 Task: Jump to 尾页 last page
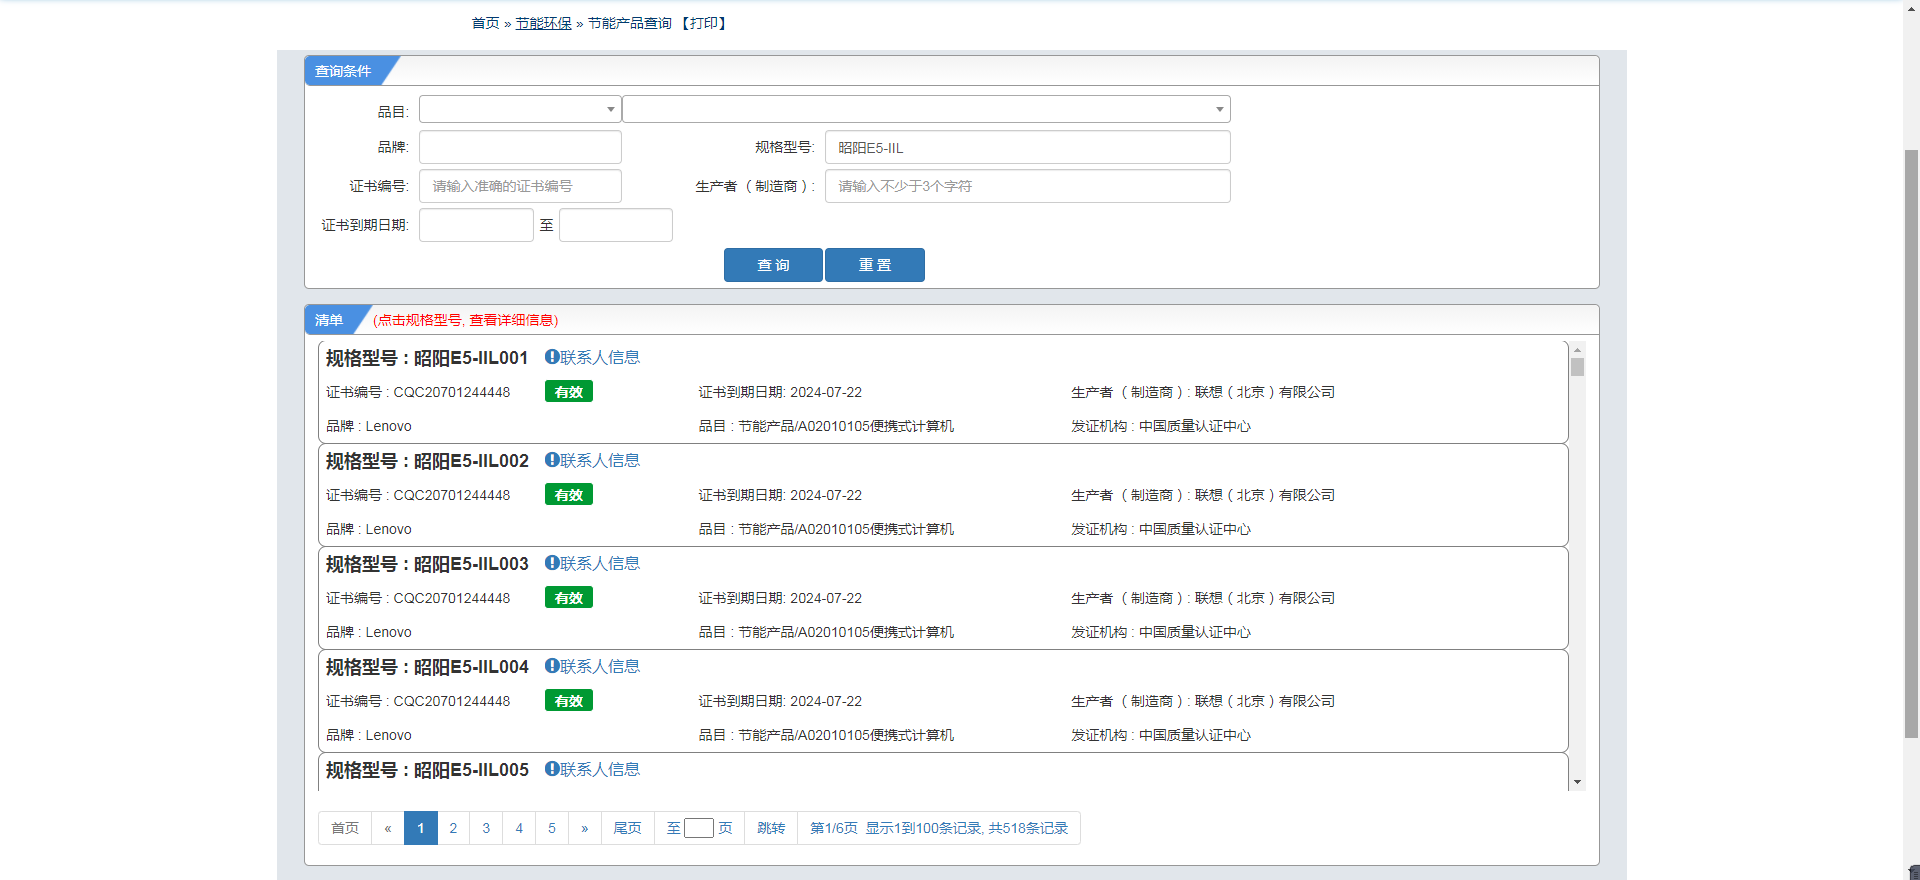(627, 828)
